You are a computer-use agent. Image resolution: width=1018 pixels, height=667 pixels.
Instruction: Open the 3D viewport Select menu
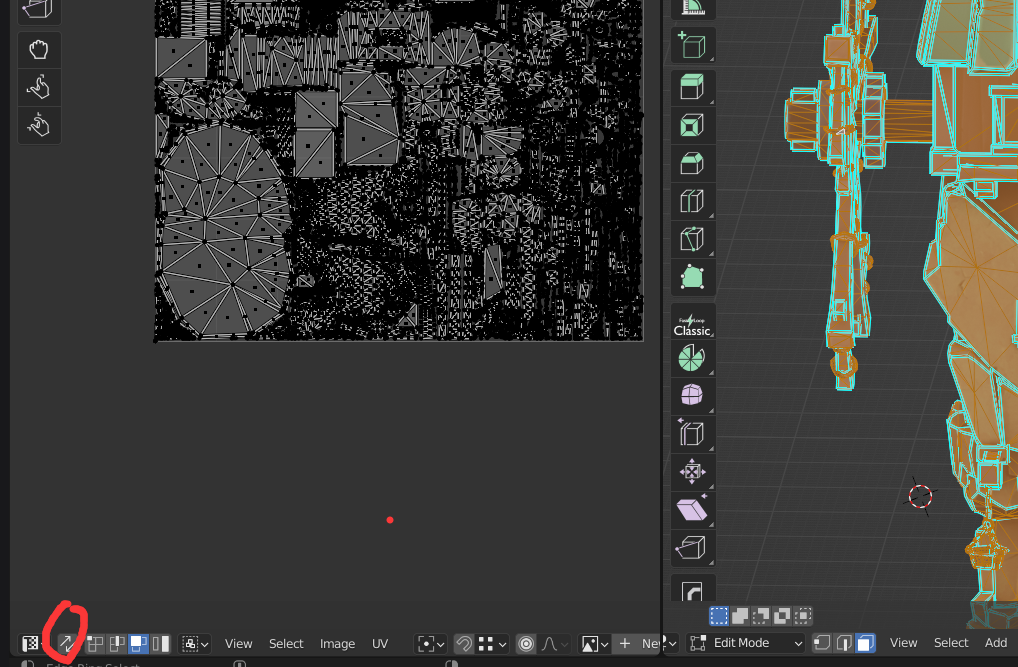tap(951, 643)
